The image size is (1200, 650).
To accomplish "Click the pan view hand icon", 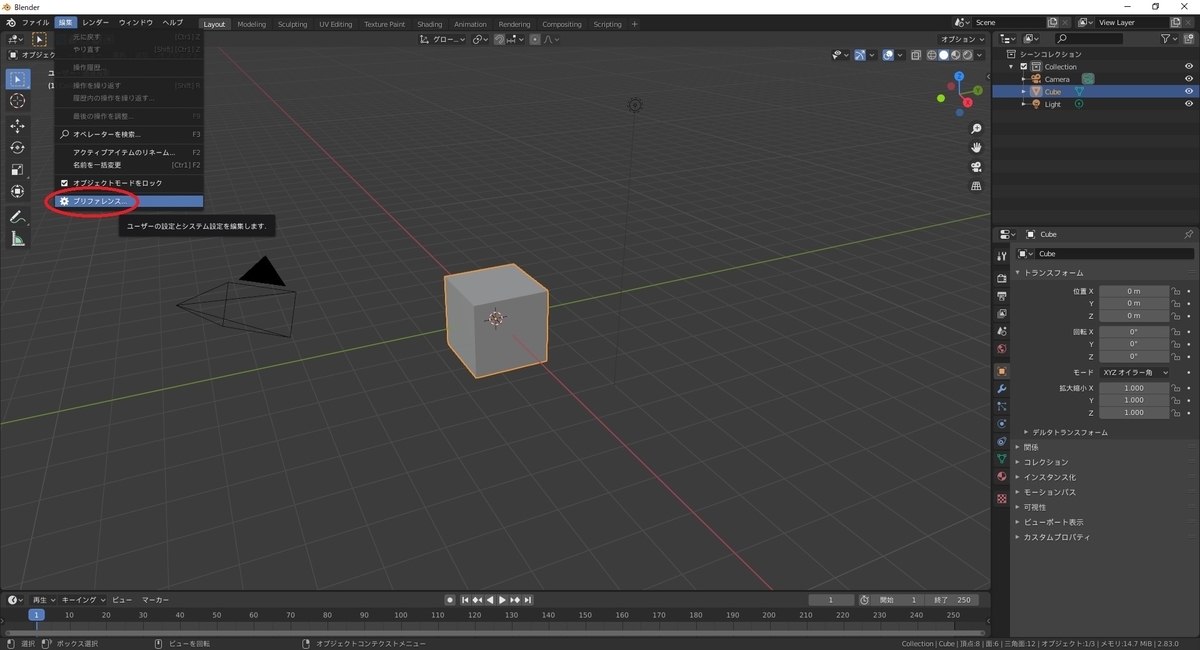I will click(x=977, y=148).
